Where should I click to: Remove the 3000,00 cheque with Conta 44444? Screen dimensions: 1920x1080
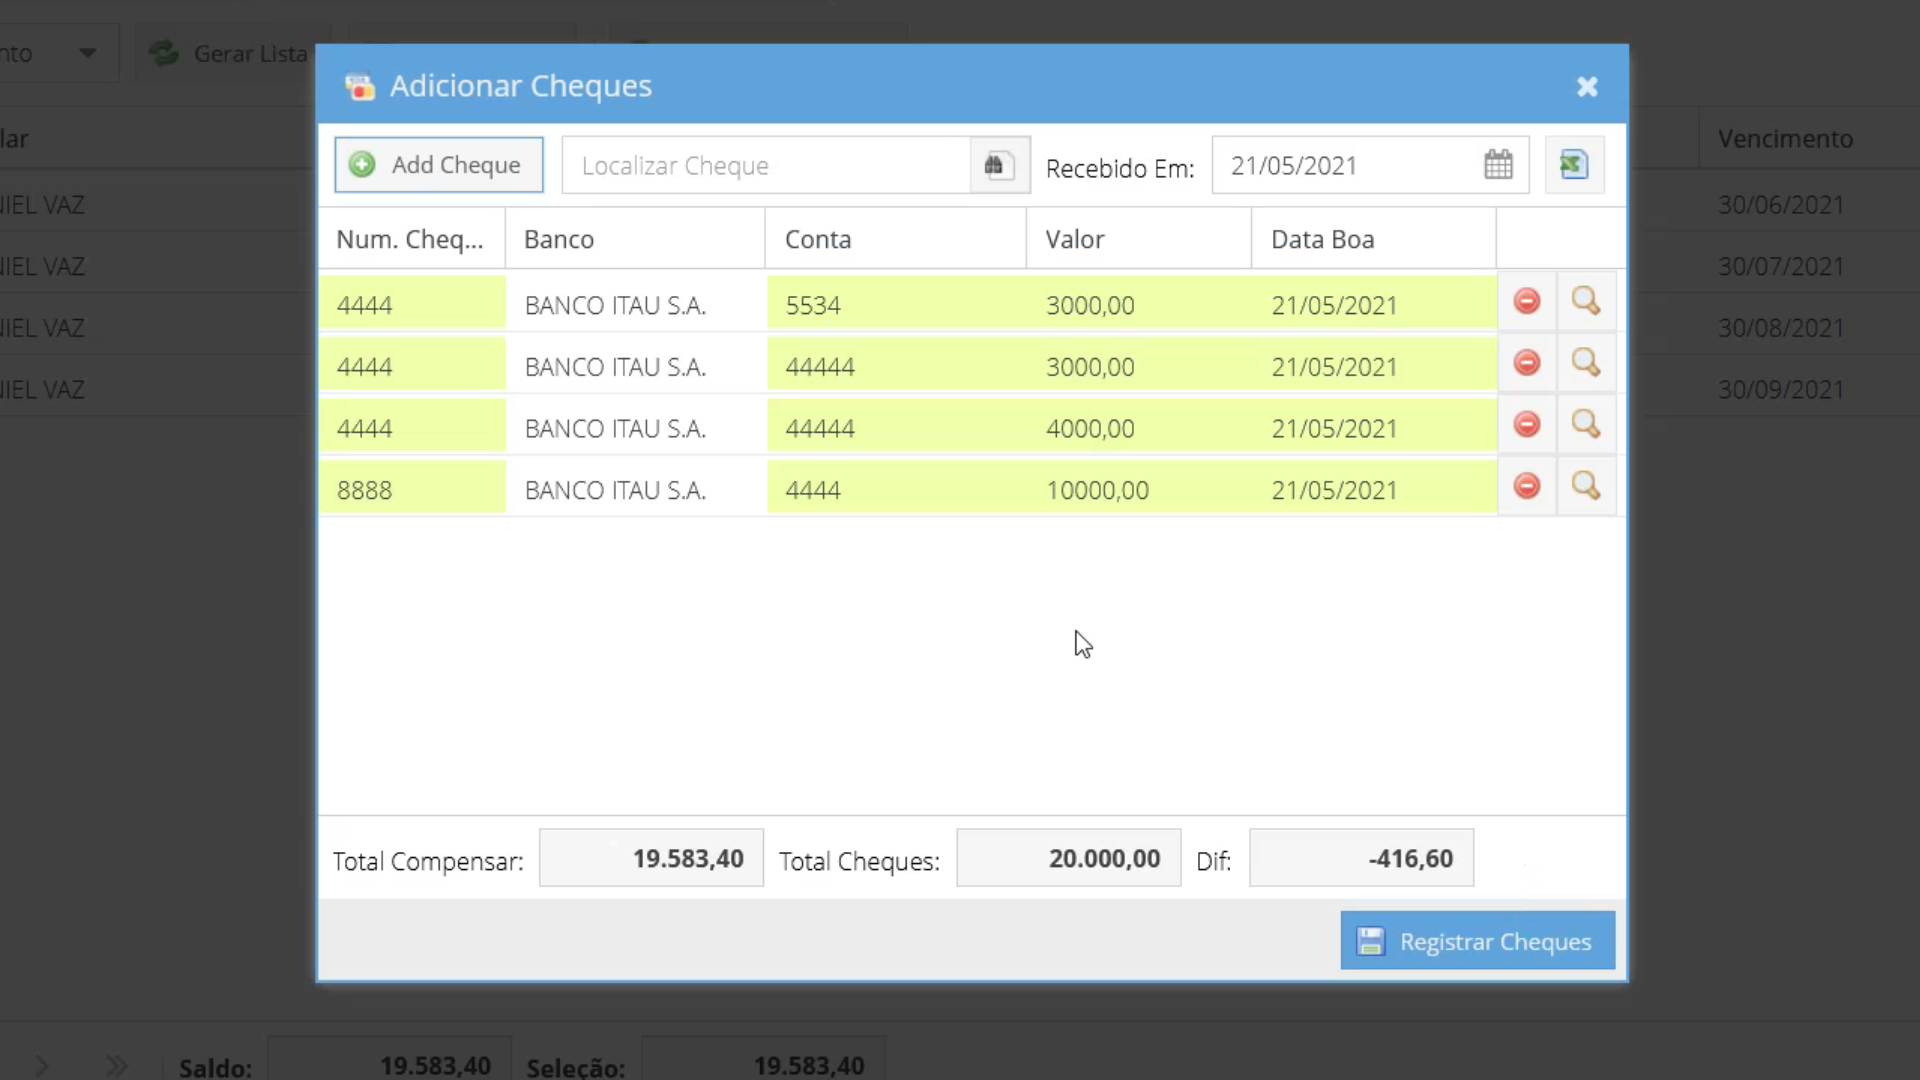tap(1527, 363)
